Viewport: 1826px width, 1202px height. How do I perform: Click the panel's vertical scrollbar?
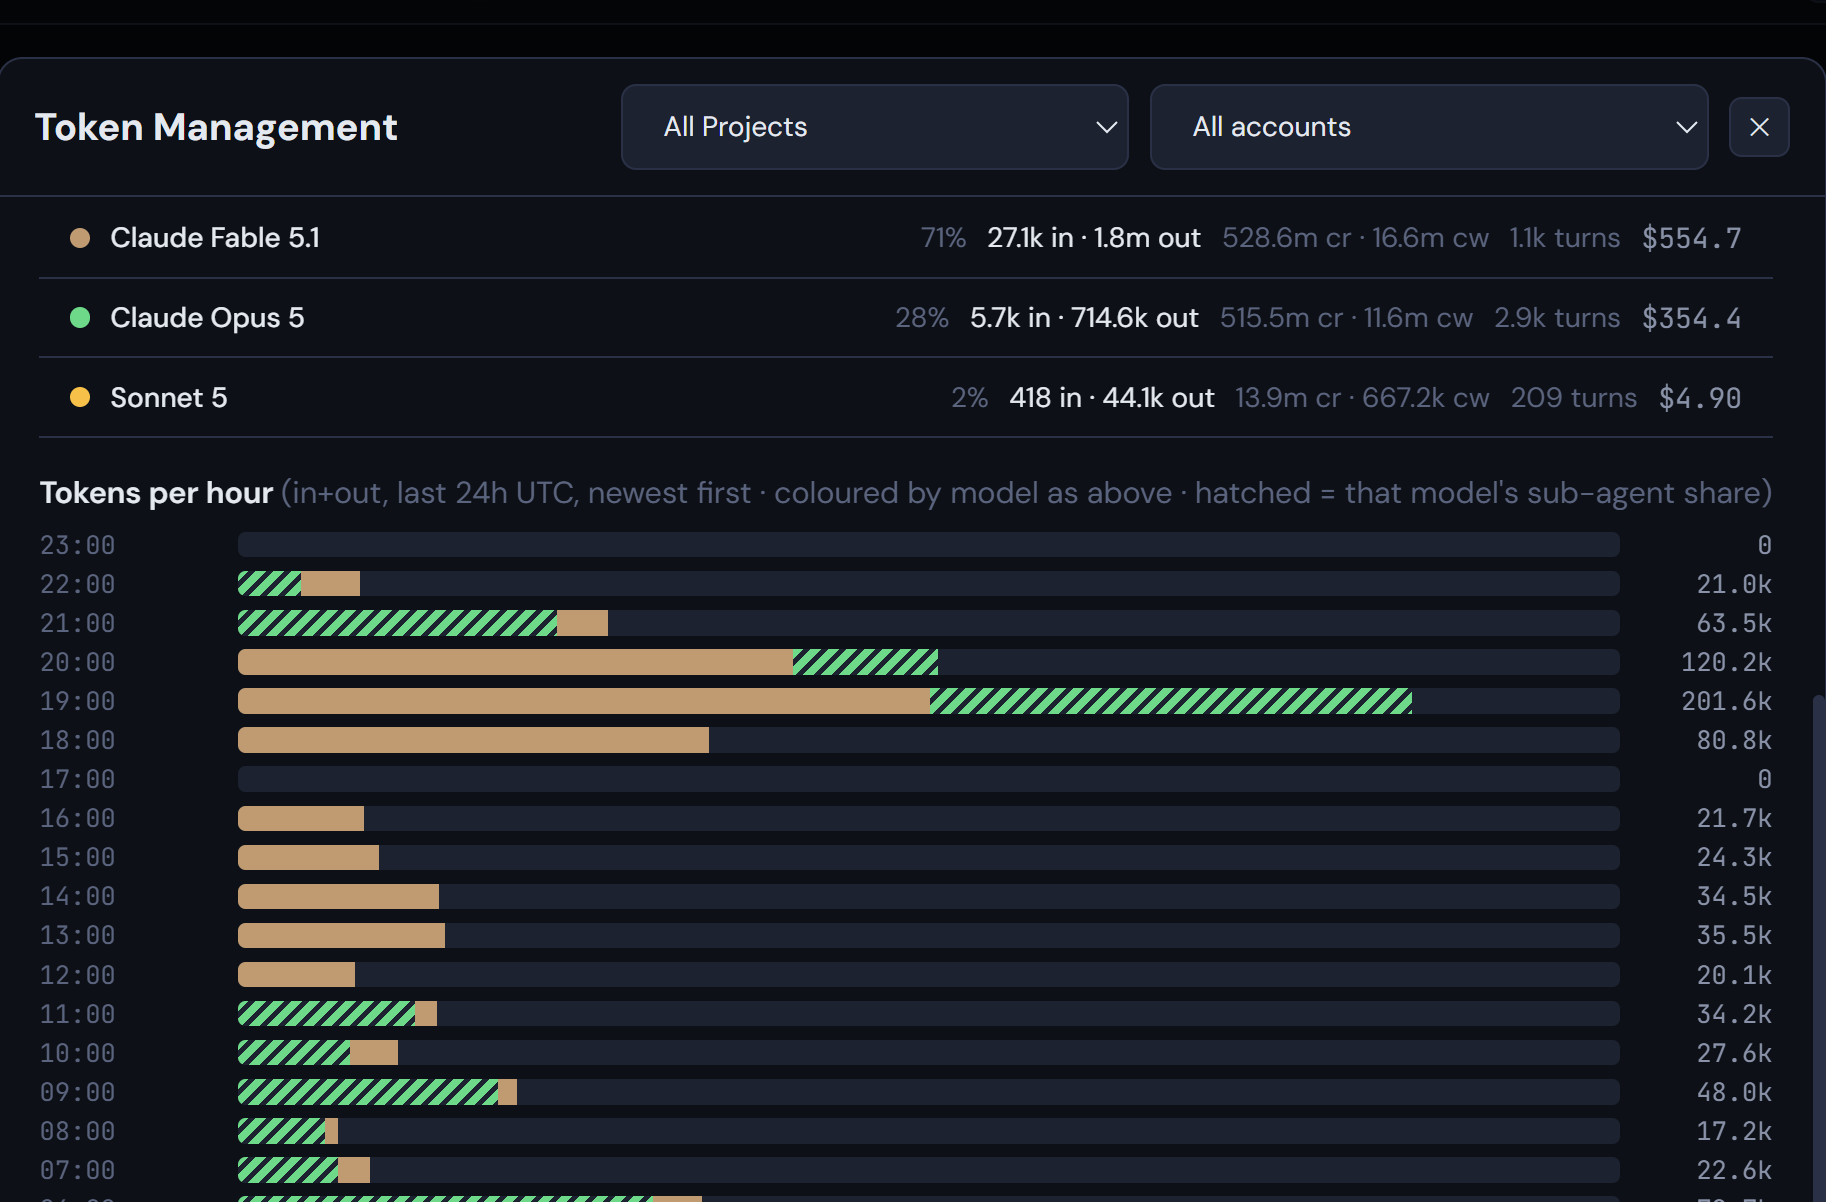pos(1819,948)
